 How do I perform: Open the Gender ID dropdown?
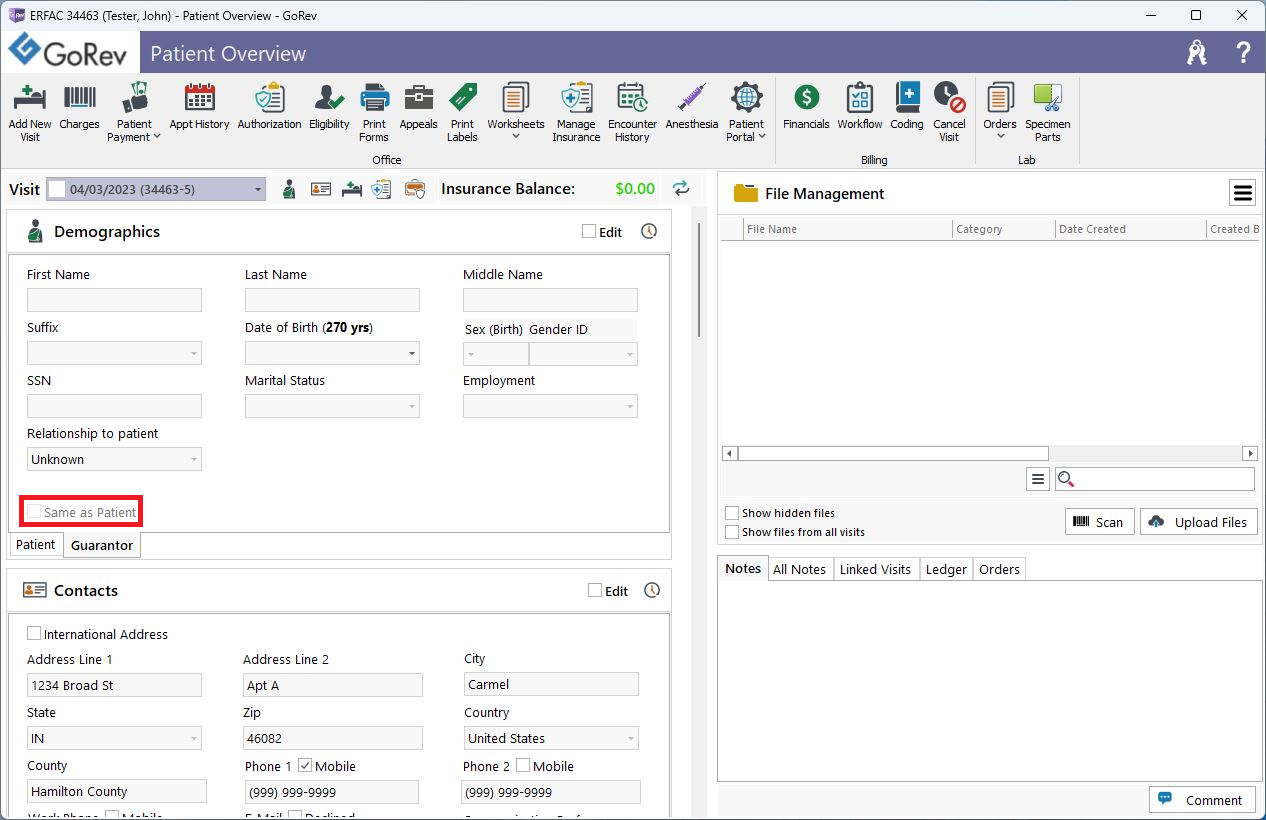point(629,354)
